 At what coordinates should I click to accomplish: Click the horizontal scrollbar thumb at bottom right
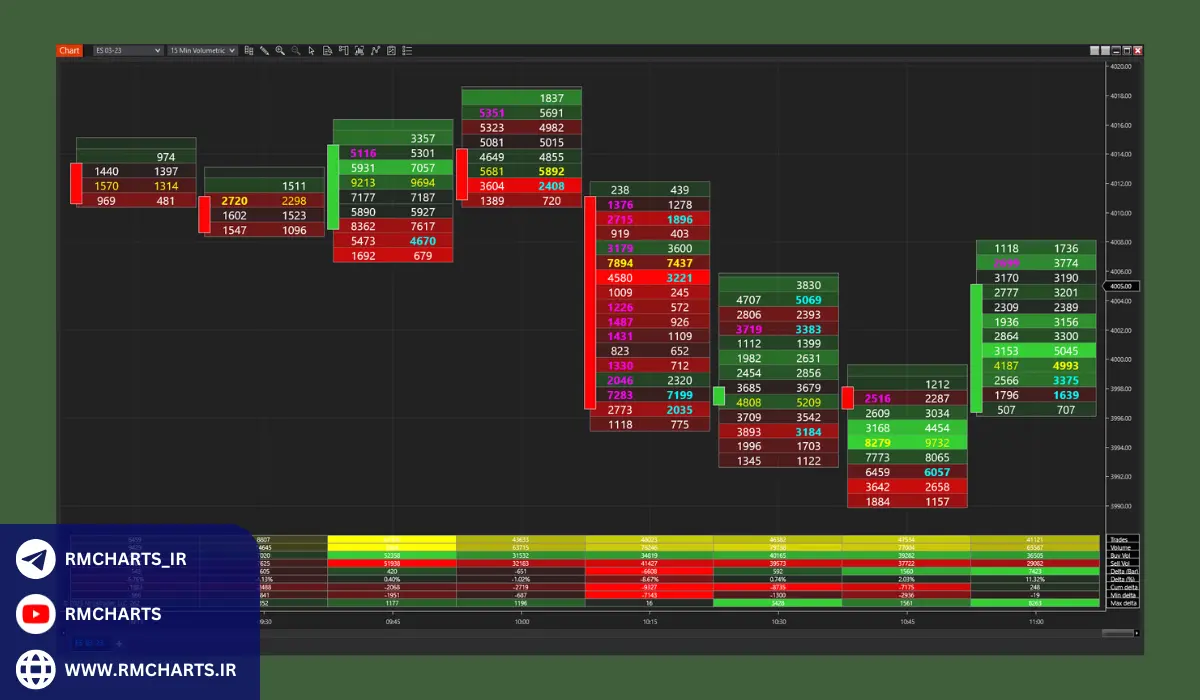[x=1117, y=633]
